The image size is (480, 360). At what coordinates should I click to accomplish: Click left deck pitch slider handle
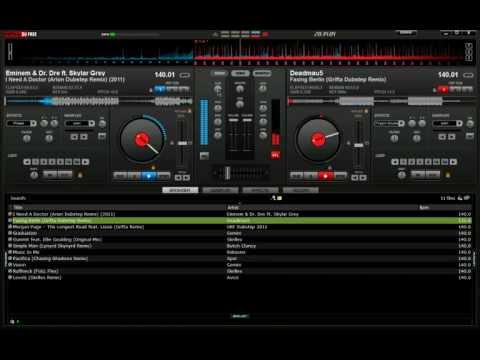(182, 143)
